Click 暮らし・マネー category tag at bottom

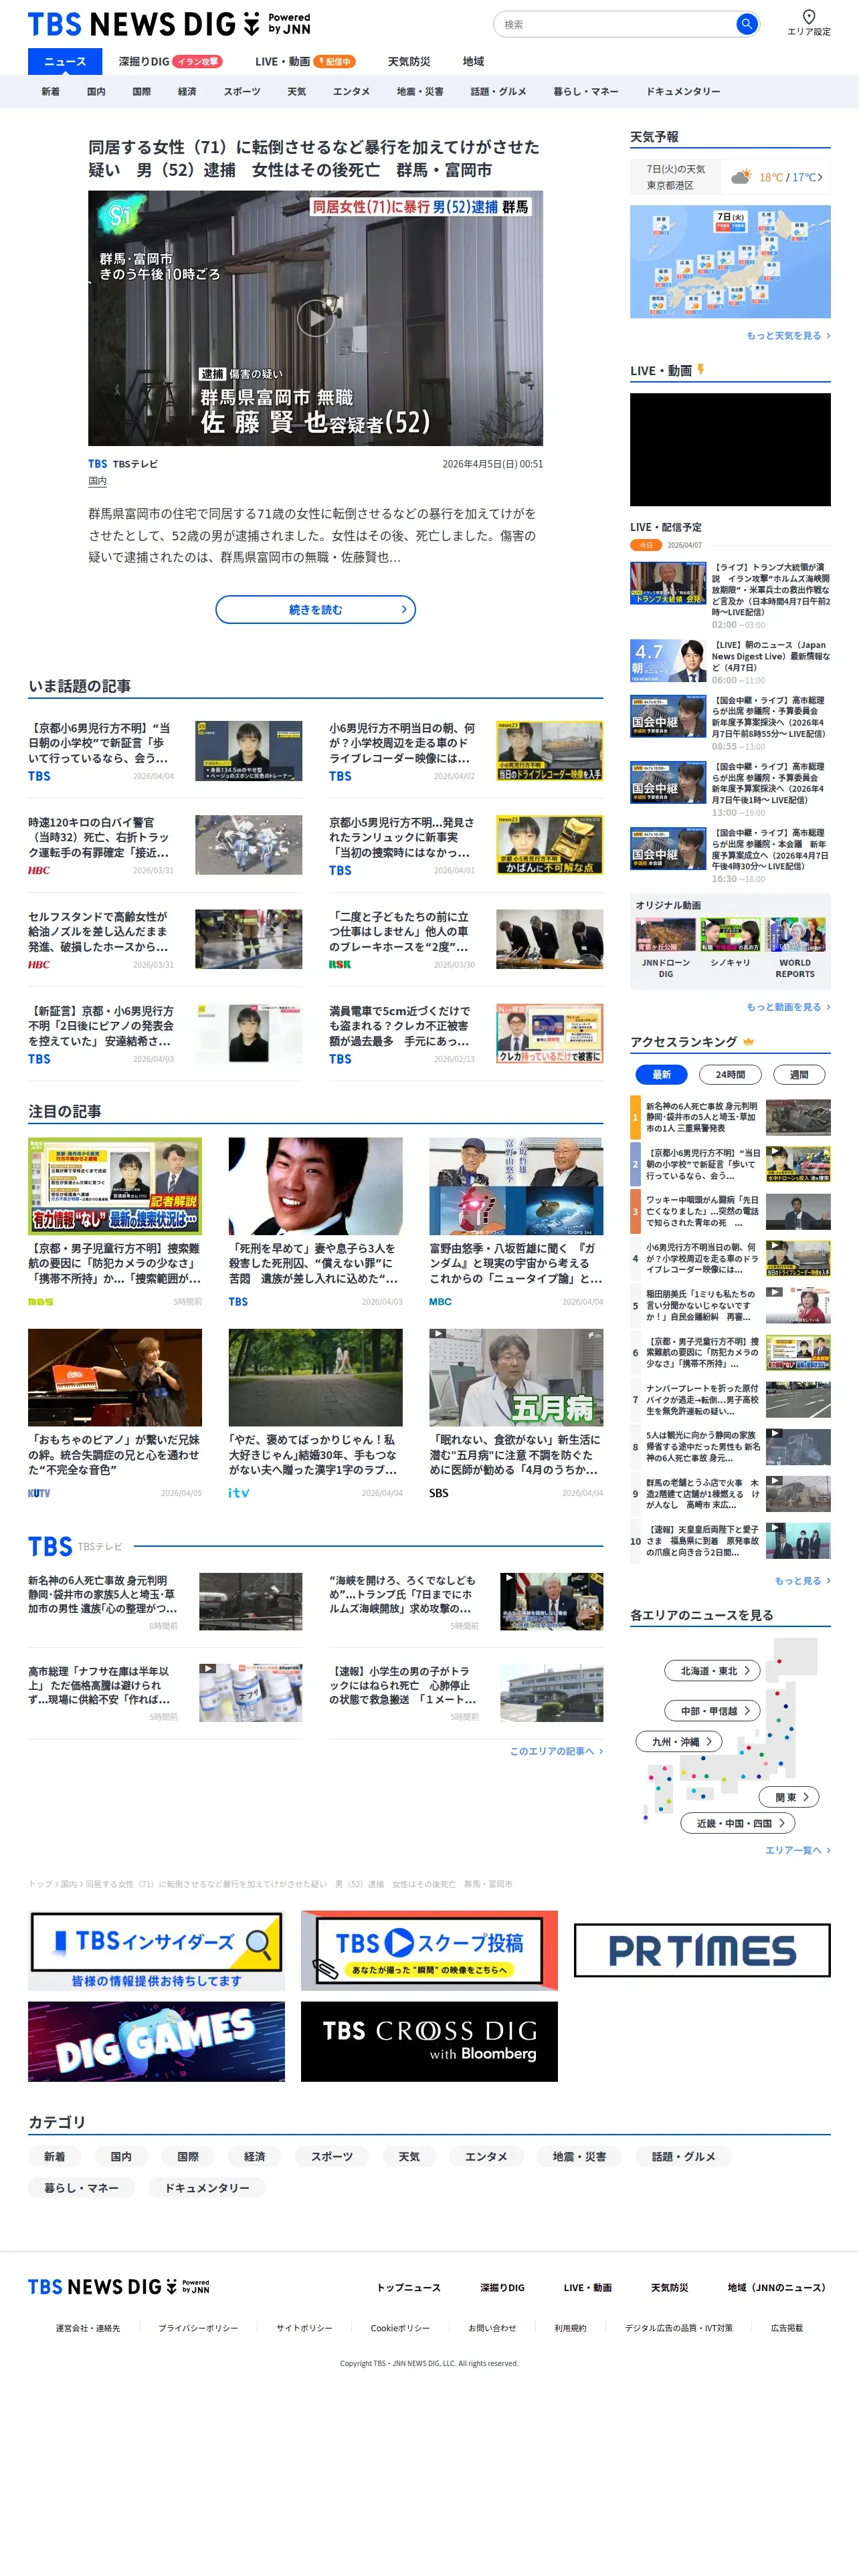(x=81, y=2187)
